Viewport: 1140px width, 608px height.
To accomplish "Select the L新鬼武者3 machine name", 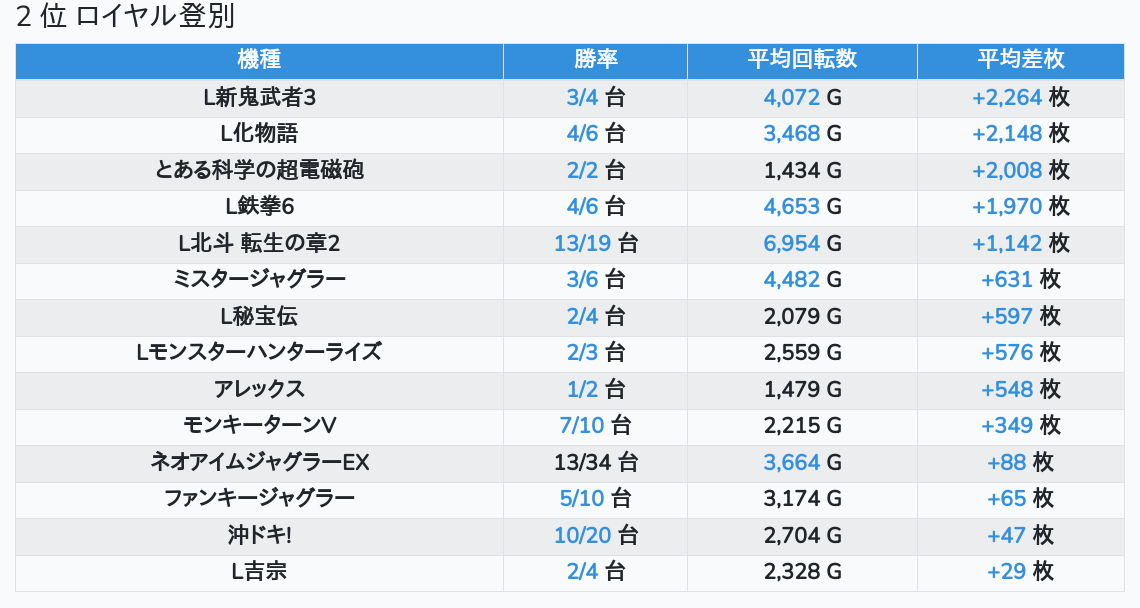I will point(259,97).
